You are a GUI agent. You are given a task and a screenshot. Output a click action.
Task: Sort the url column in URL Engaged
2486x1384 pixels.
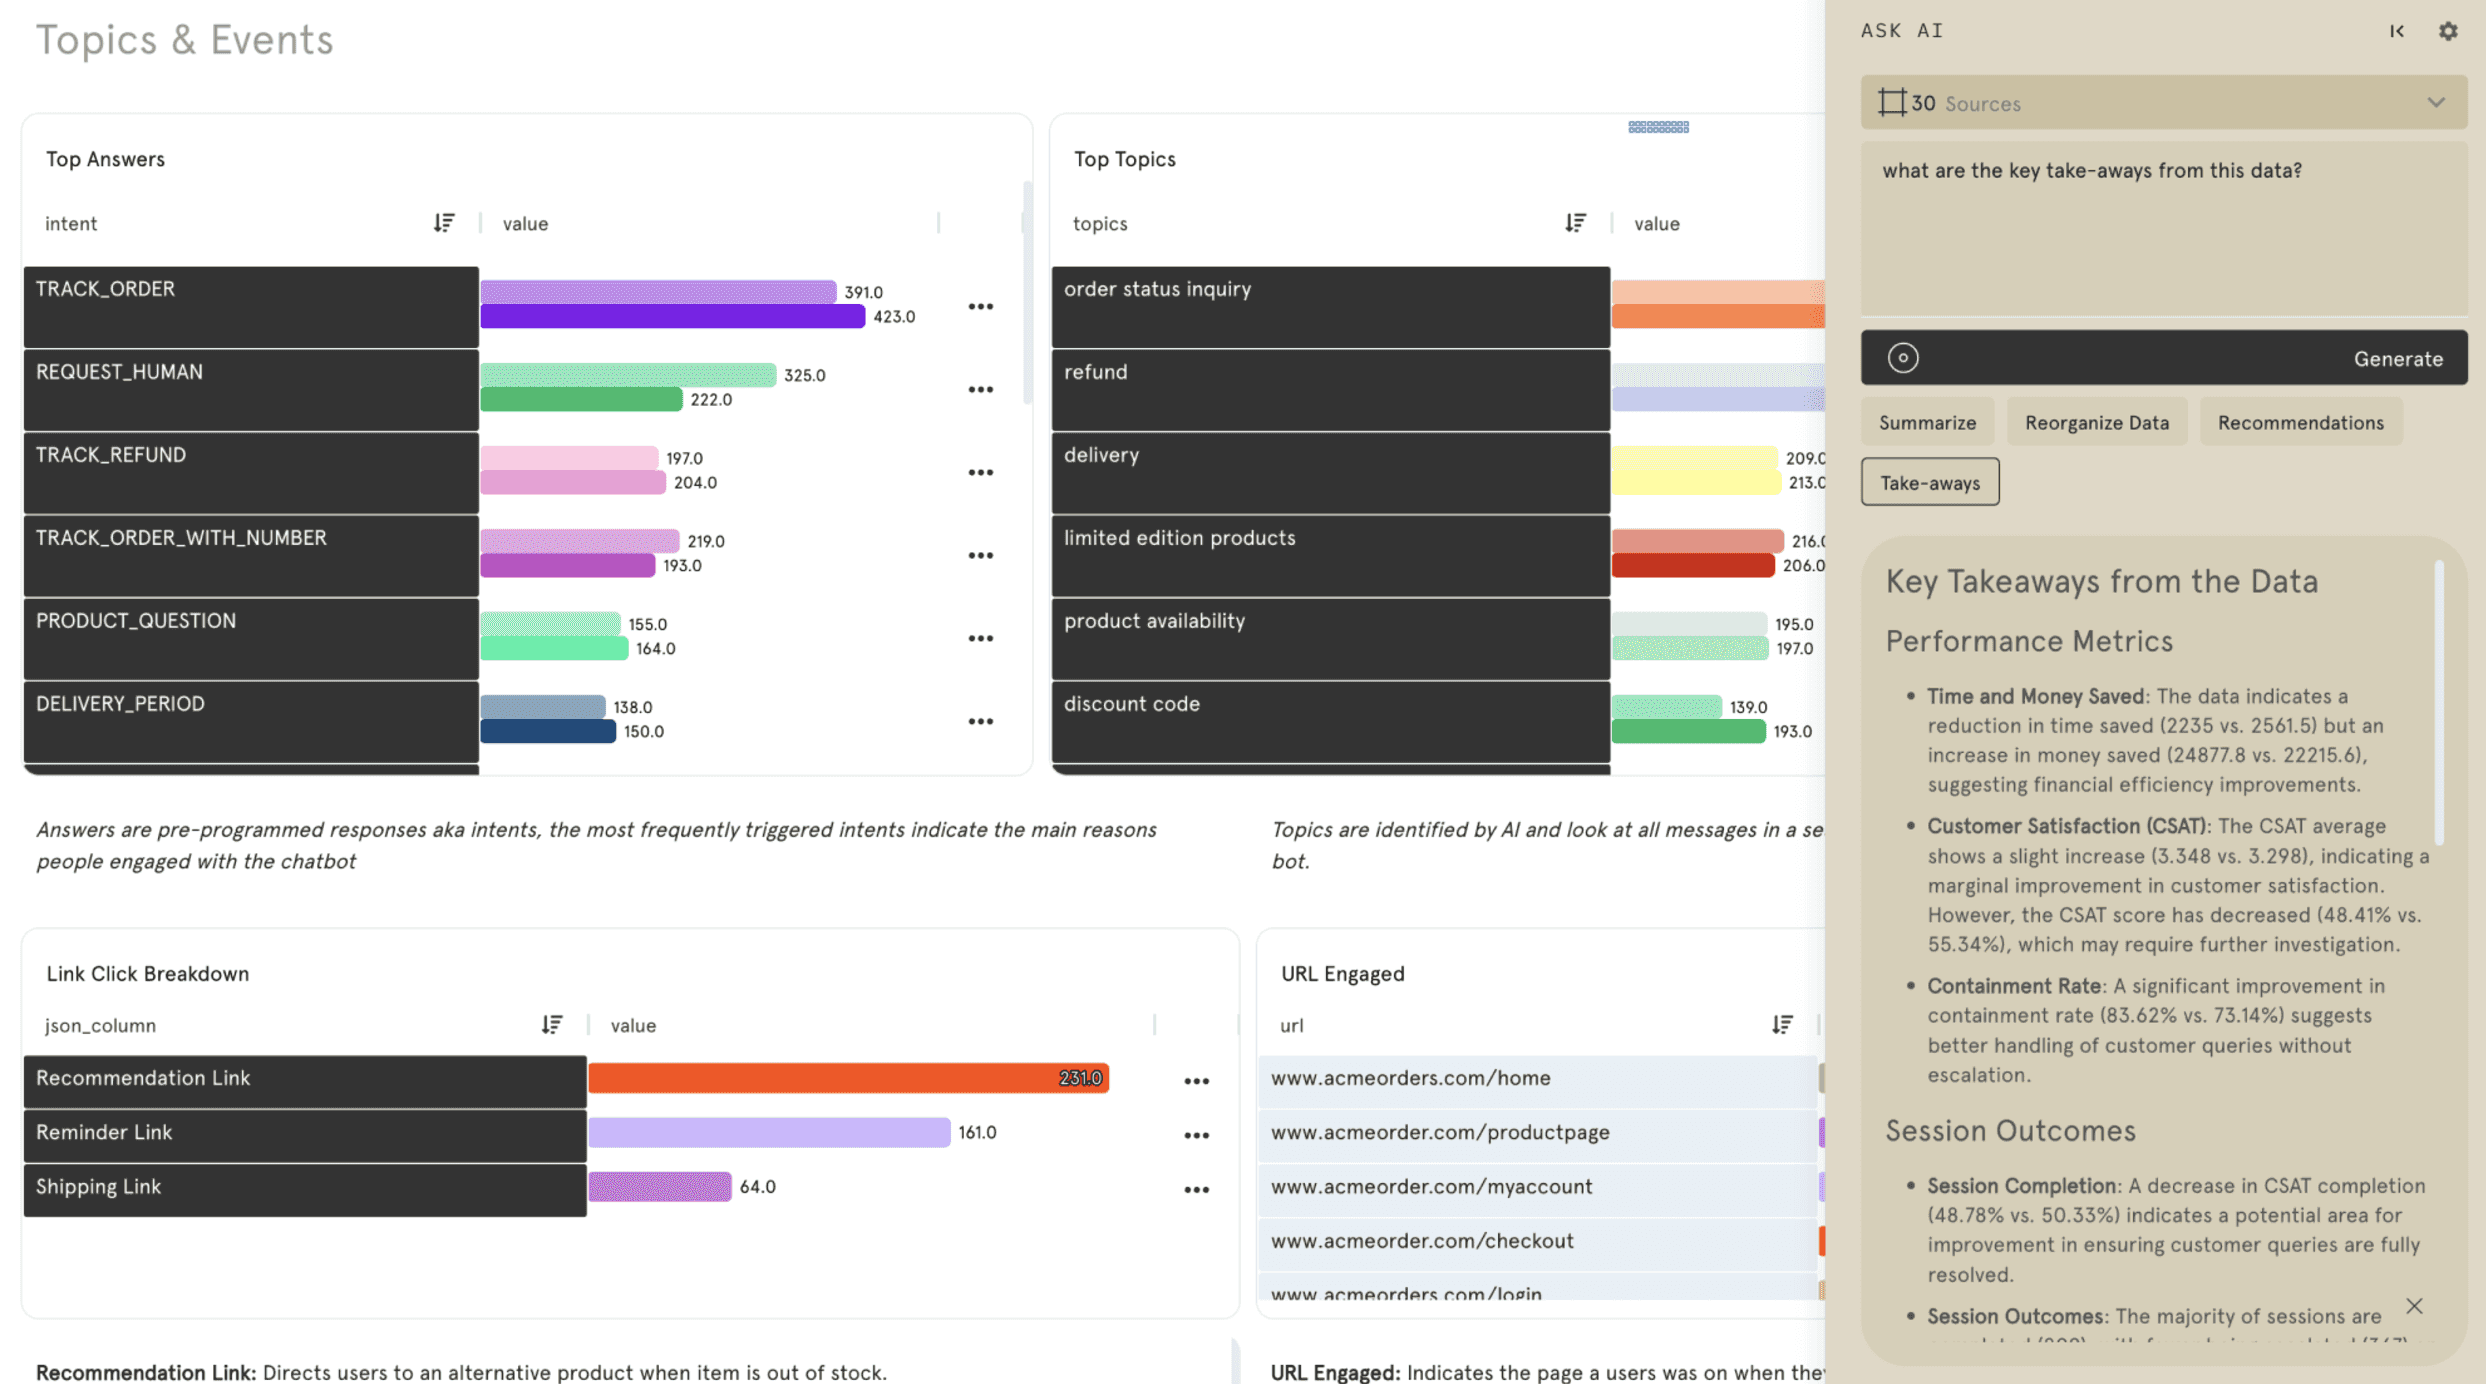pyautogui.click(x=1782, y=1025)
